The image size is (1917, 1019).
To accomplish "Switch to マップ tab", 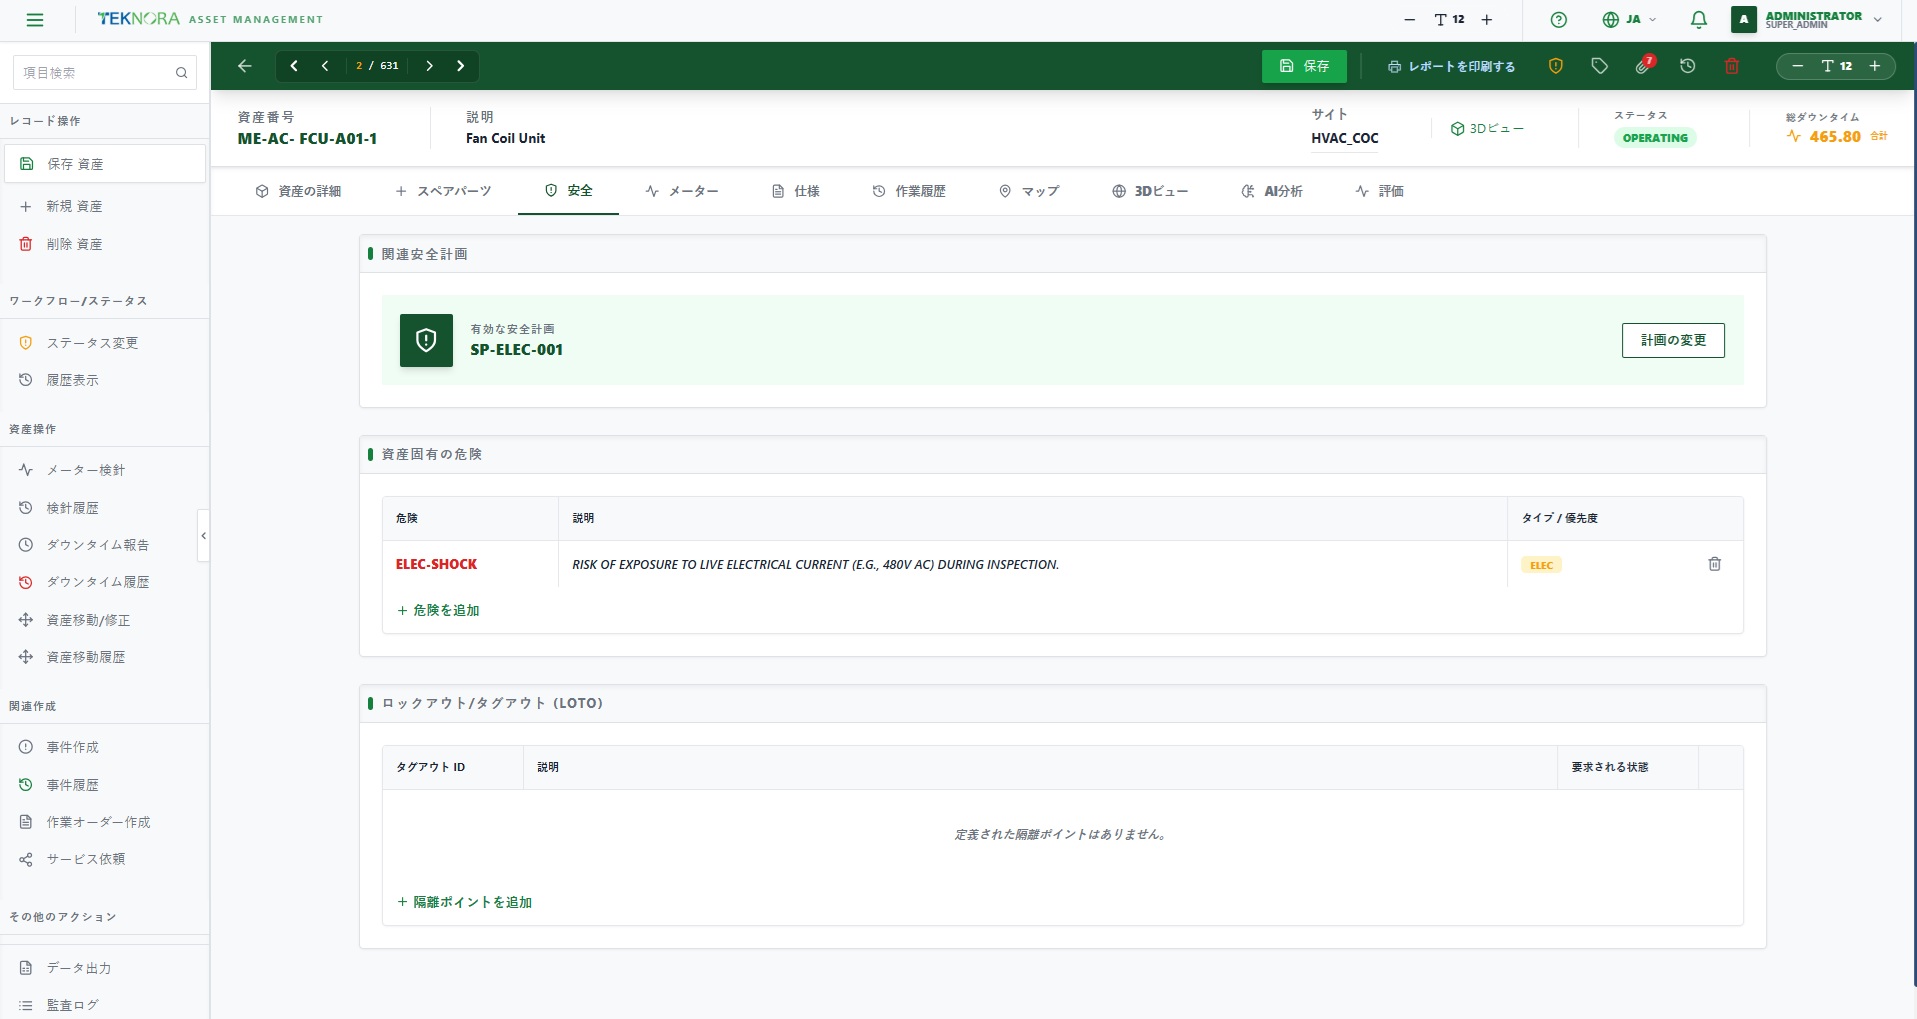I will (1029, 191).
